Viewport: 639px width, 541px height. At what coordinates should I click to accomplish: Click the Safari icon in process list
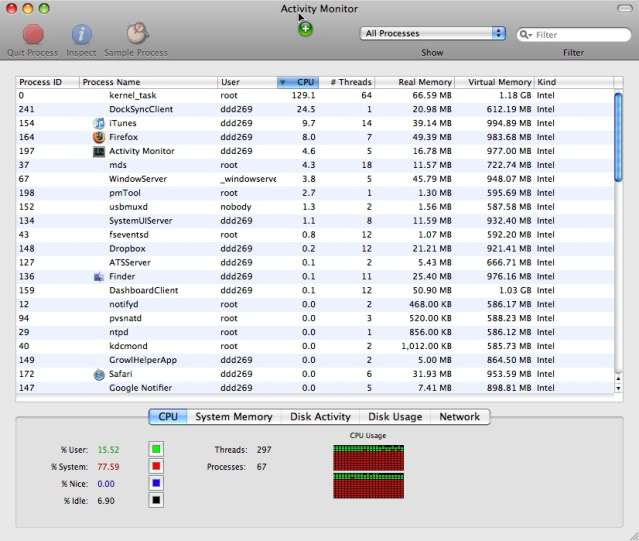(99, 374)
